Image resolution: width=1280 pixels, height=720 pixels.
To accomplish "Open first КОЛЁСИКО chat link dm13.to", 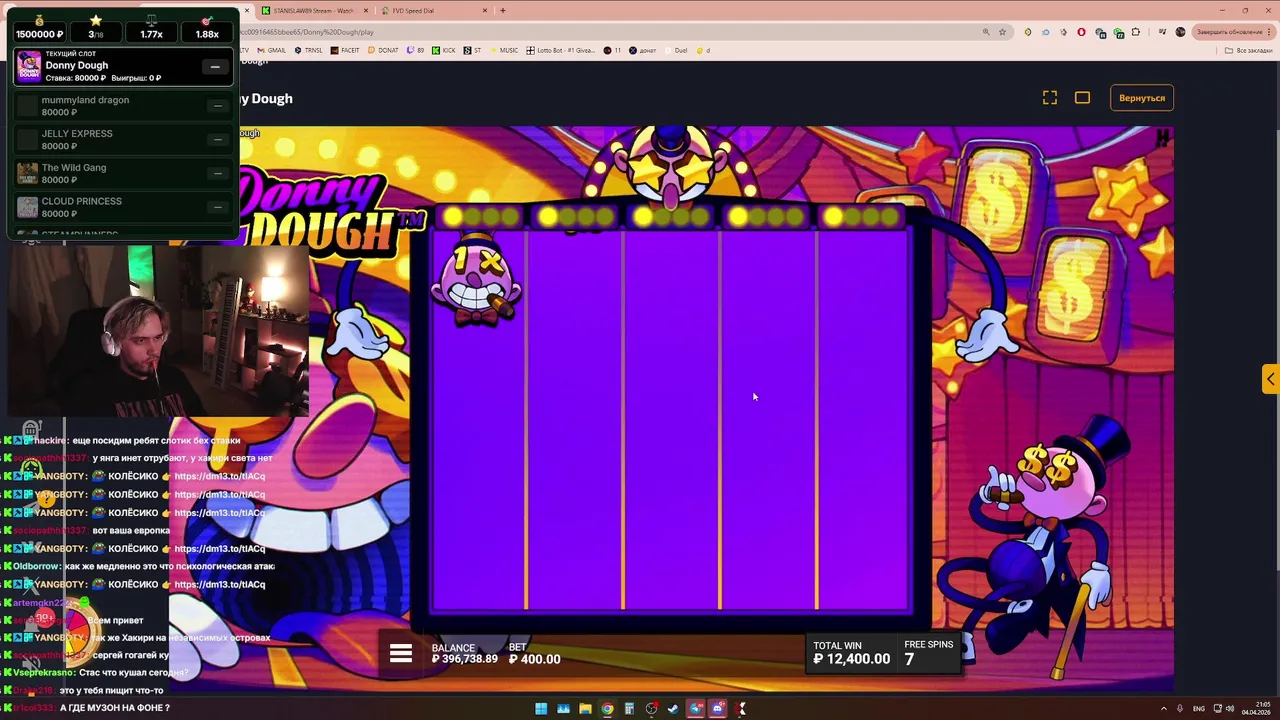I will [219, 476].
